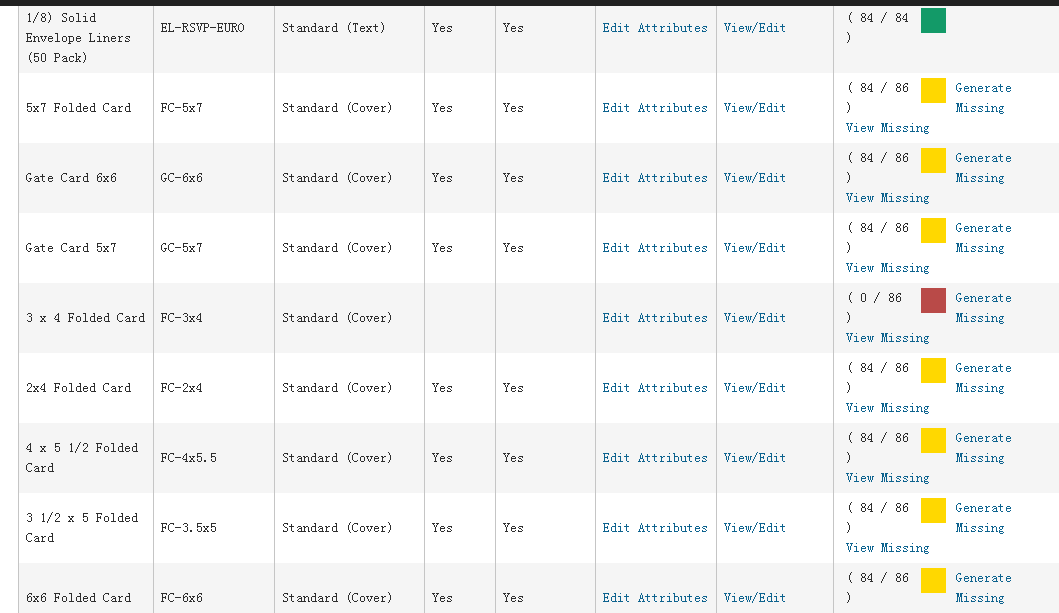
Task: Click View/Edit for FC-4x5.5 row
Action: [x=754, y=458]
